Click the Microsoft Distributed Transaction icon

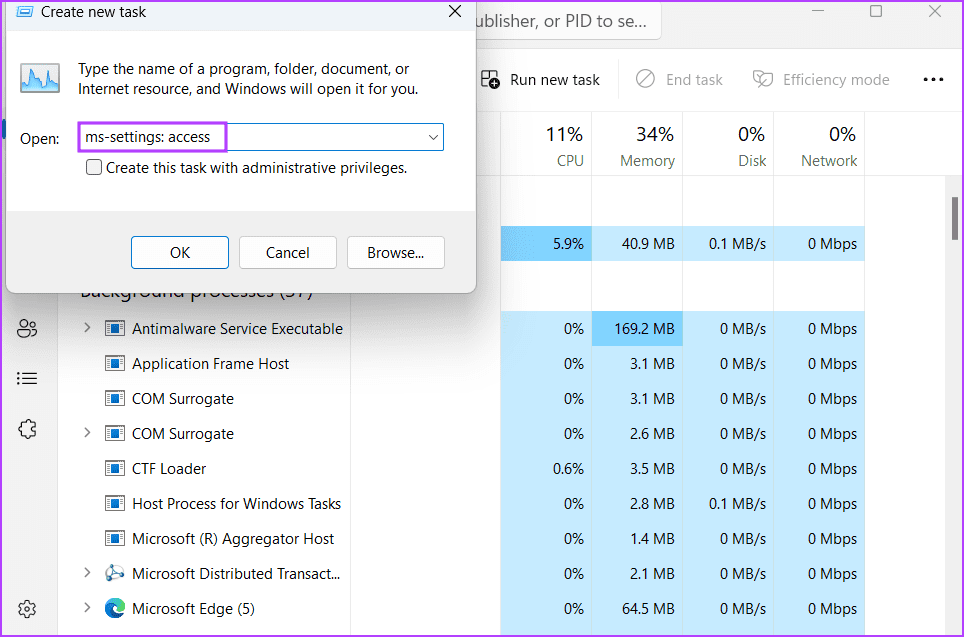point(115,574)
